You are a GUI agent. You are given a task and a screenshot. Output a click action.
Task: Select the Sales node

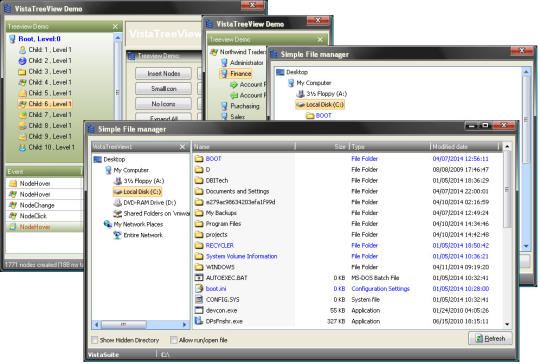click(238, 117)
